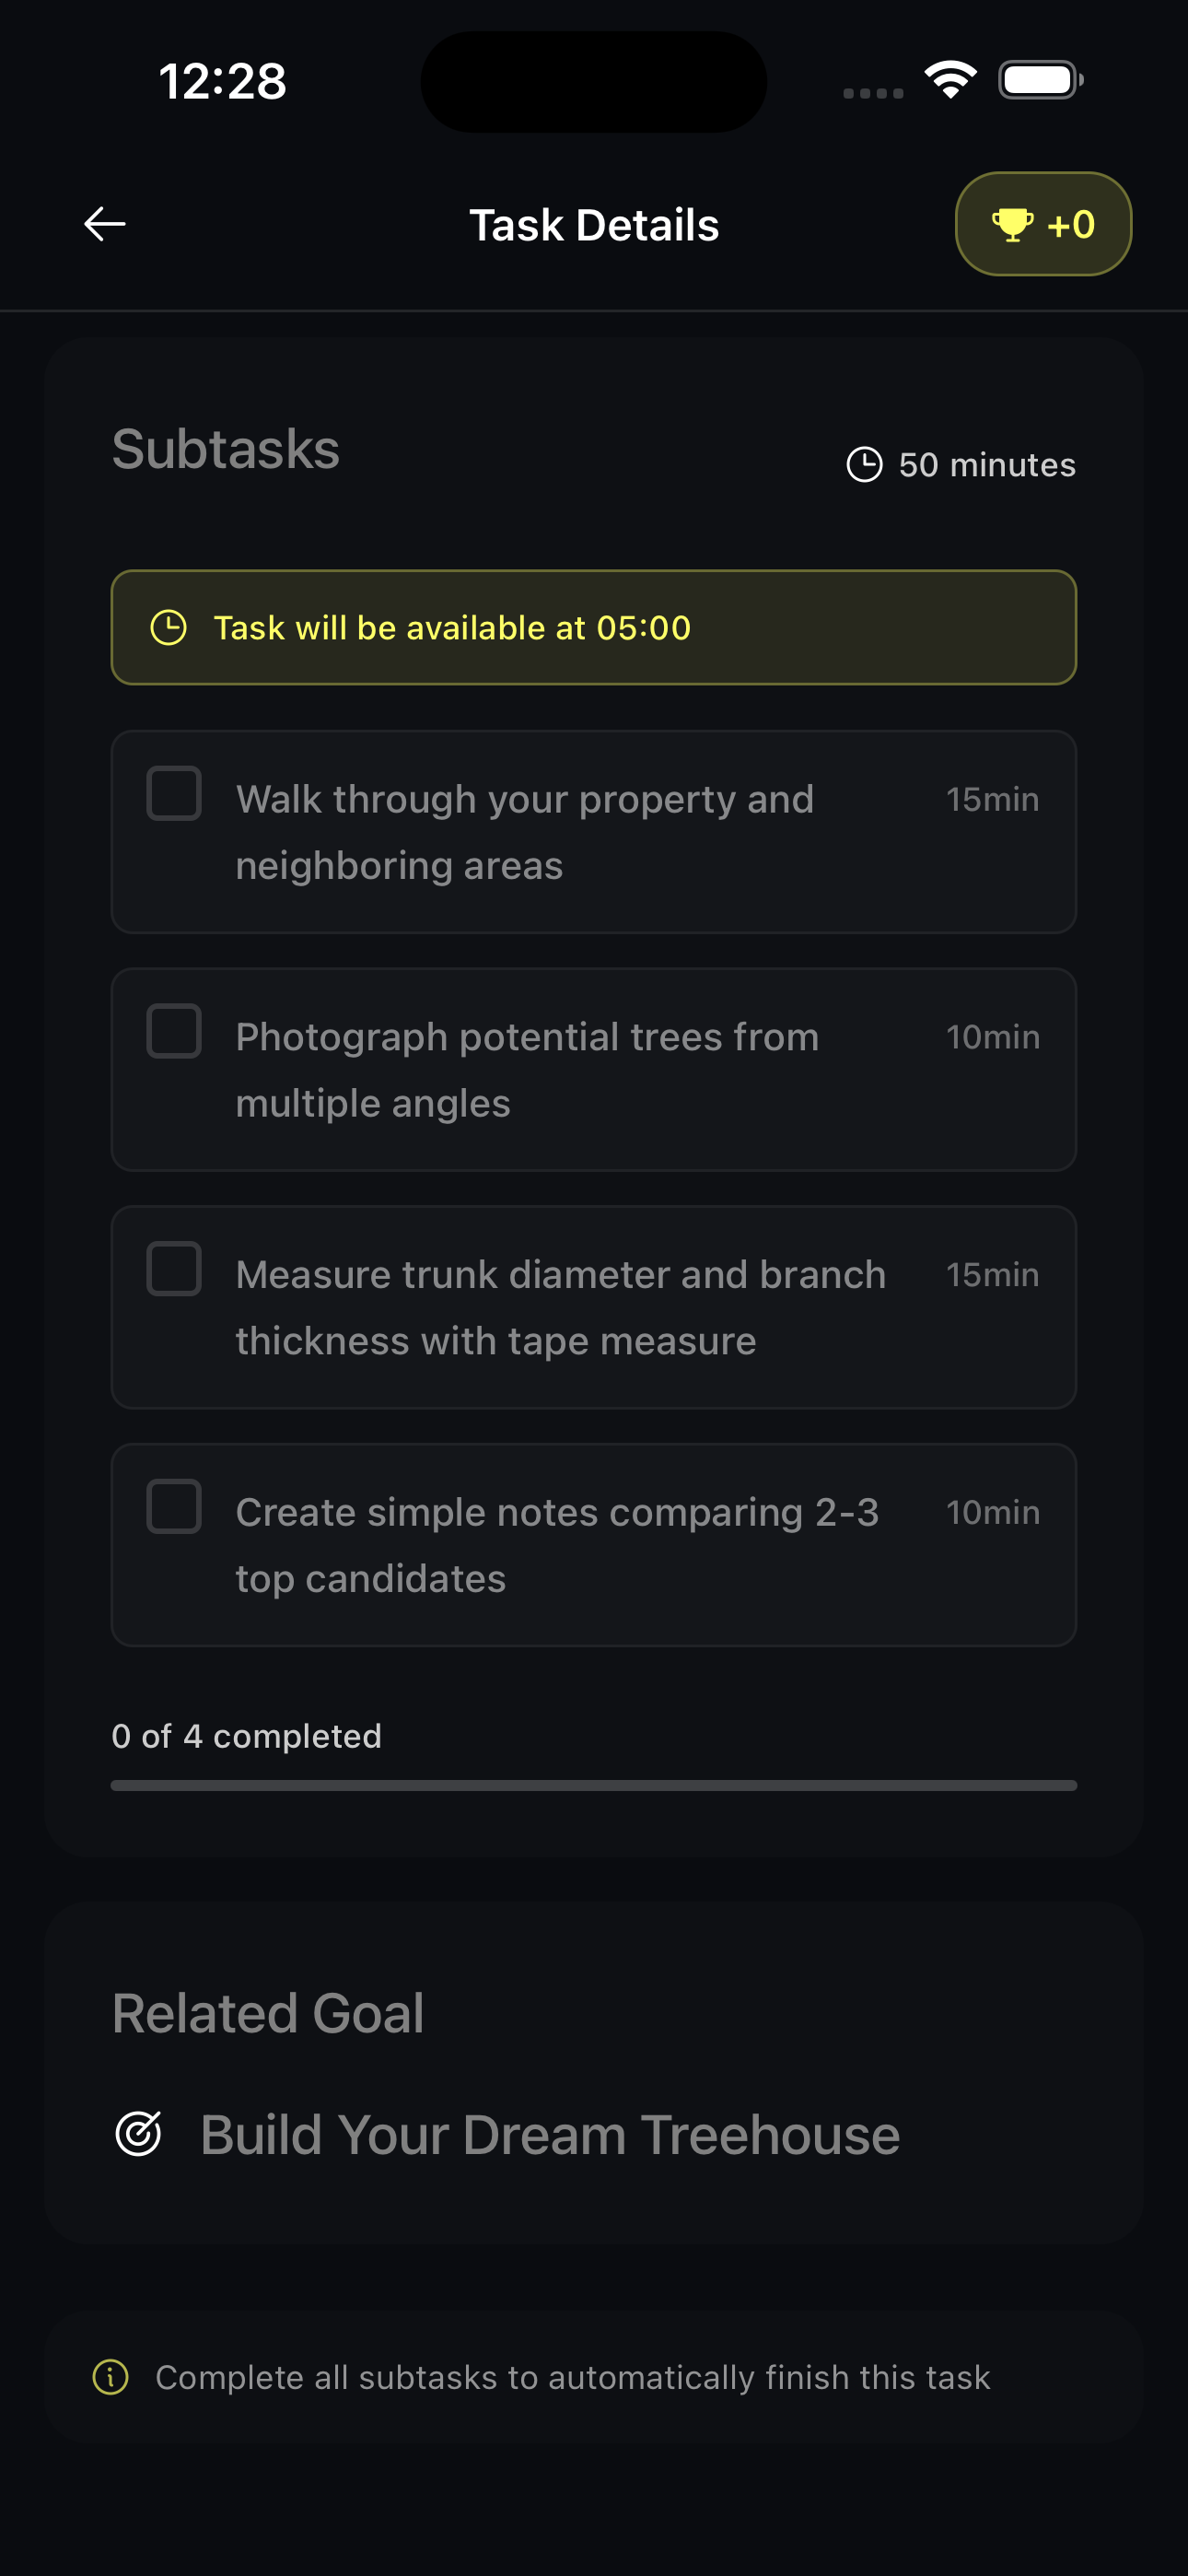1188x2576 pixels.
Task: Tap the back arrow to leave Task Details
Action: pyautogui.click(x=103, y=223)
